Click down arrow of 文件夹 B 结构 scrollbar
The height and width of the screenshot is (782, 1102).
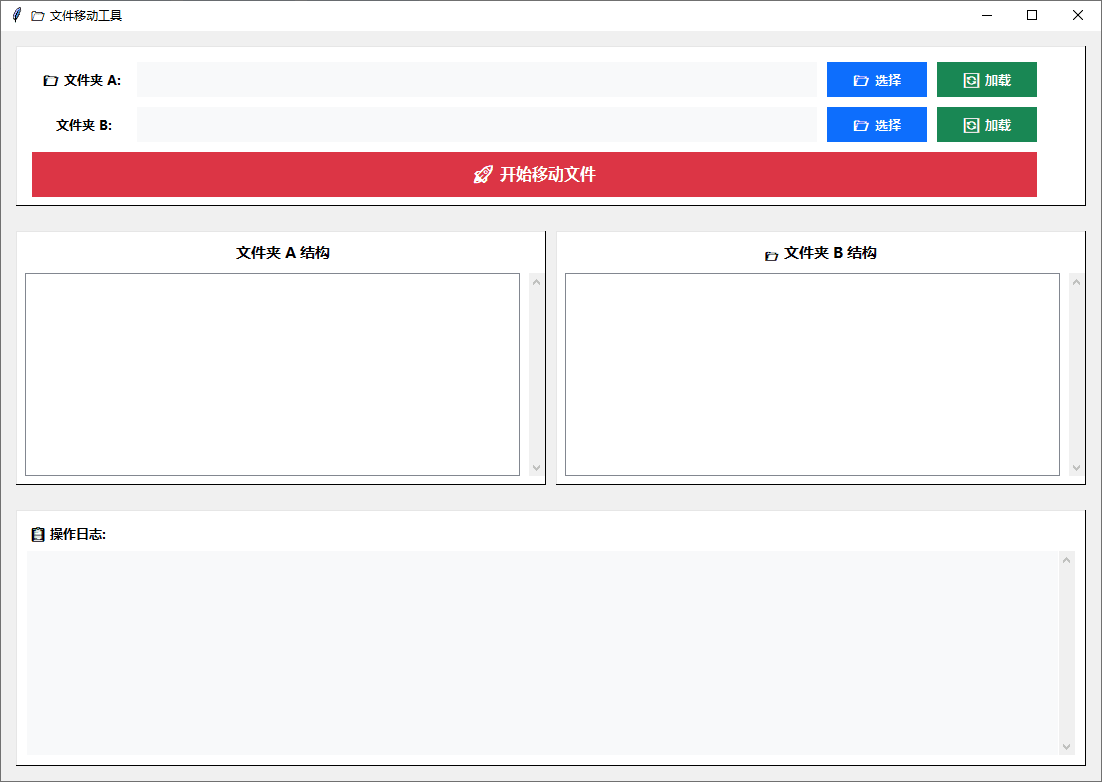coord(1076,467)
